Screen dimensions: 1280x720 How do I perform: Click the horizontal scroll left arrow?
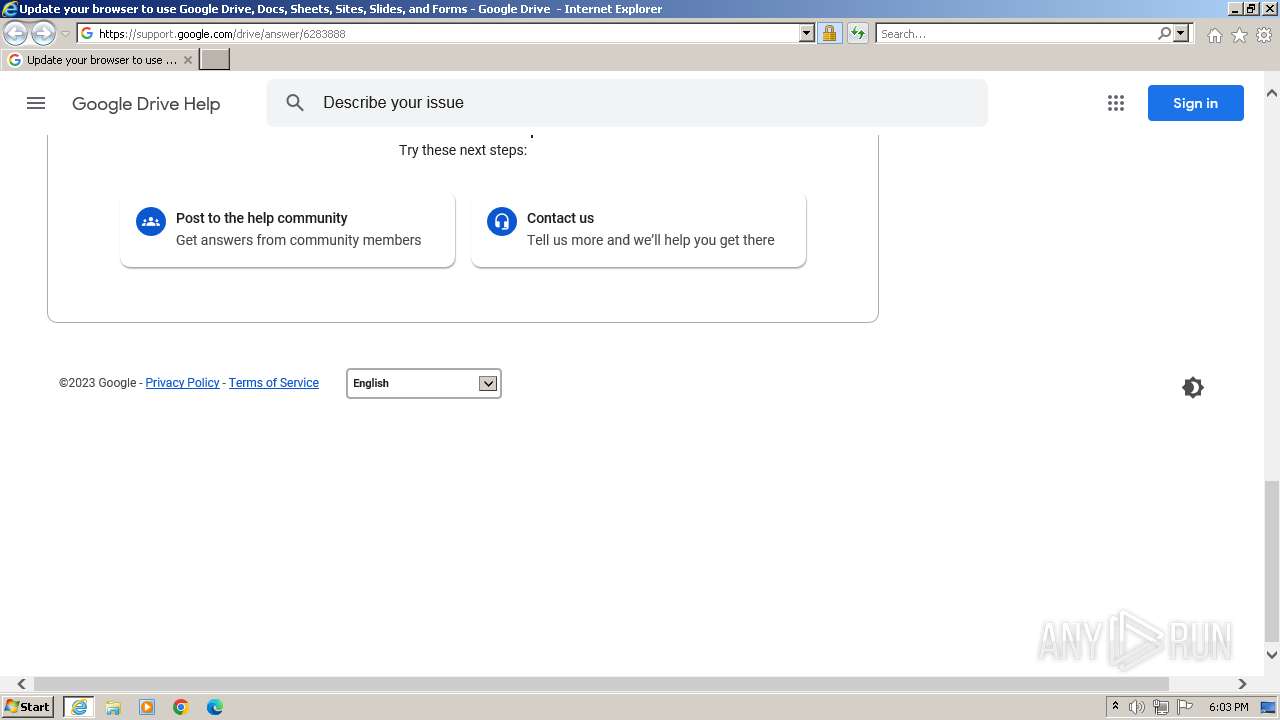pos(21,684)
